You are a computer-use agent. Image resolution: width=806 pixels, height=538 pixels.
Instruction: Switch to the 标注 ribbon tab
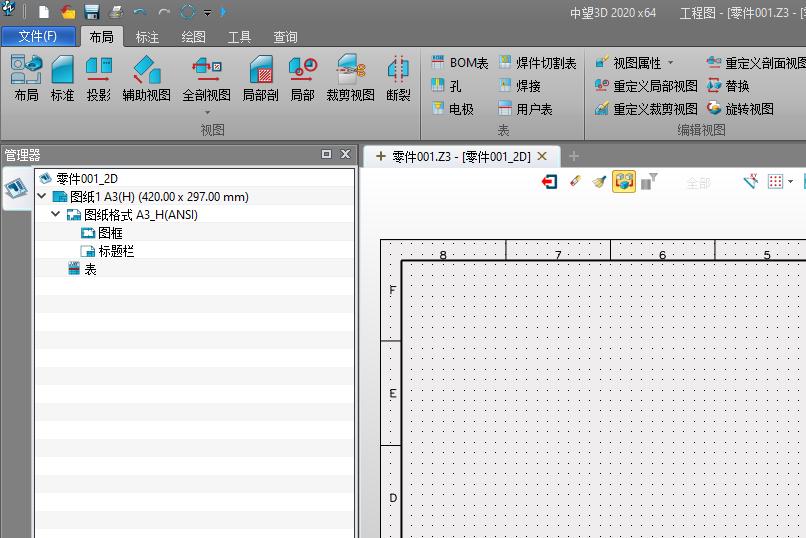(147, 37)
